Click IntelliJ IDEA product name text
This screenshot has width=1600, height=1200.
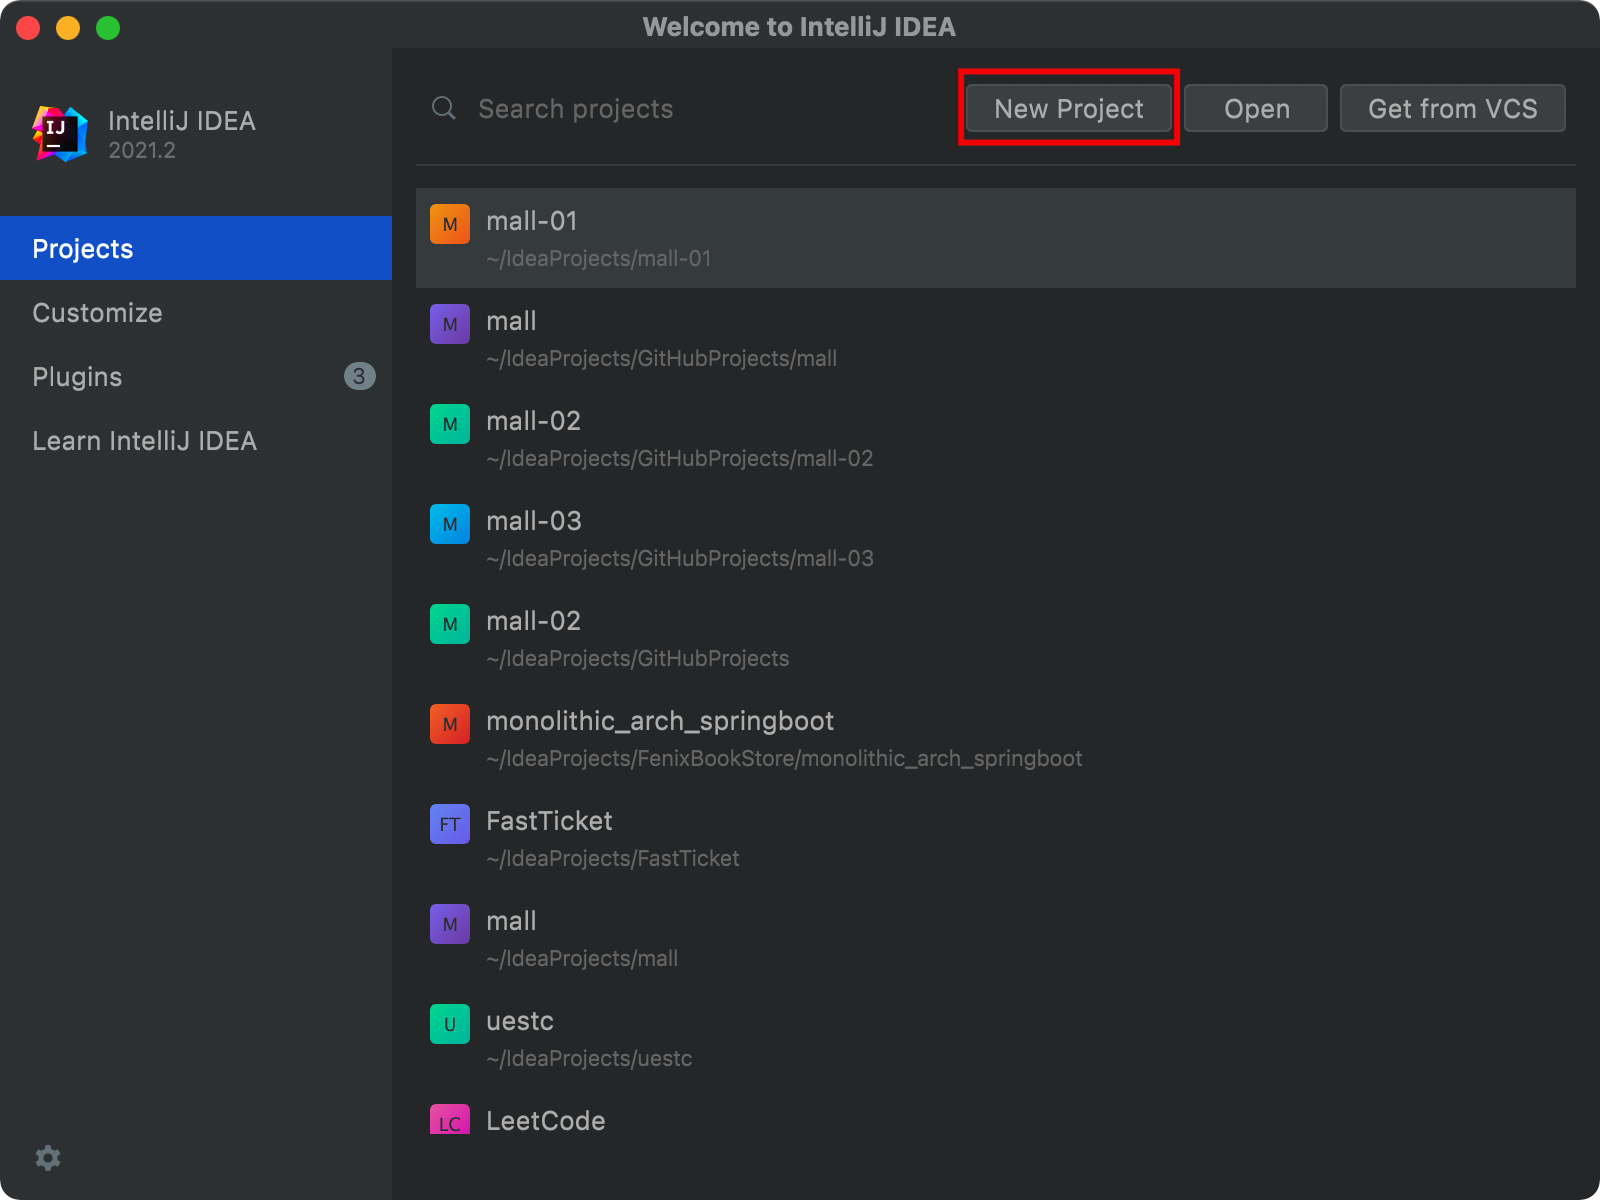(x=182, y=121)
